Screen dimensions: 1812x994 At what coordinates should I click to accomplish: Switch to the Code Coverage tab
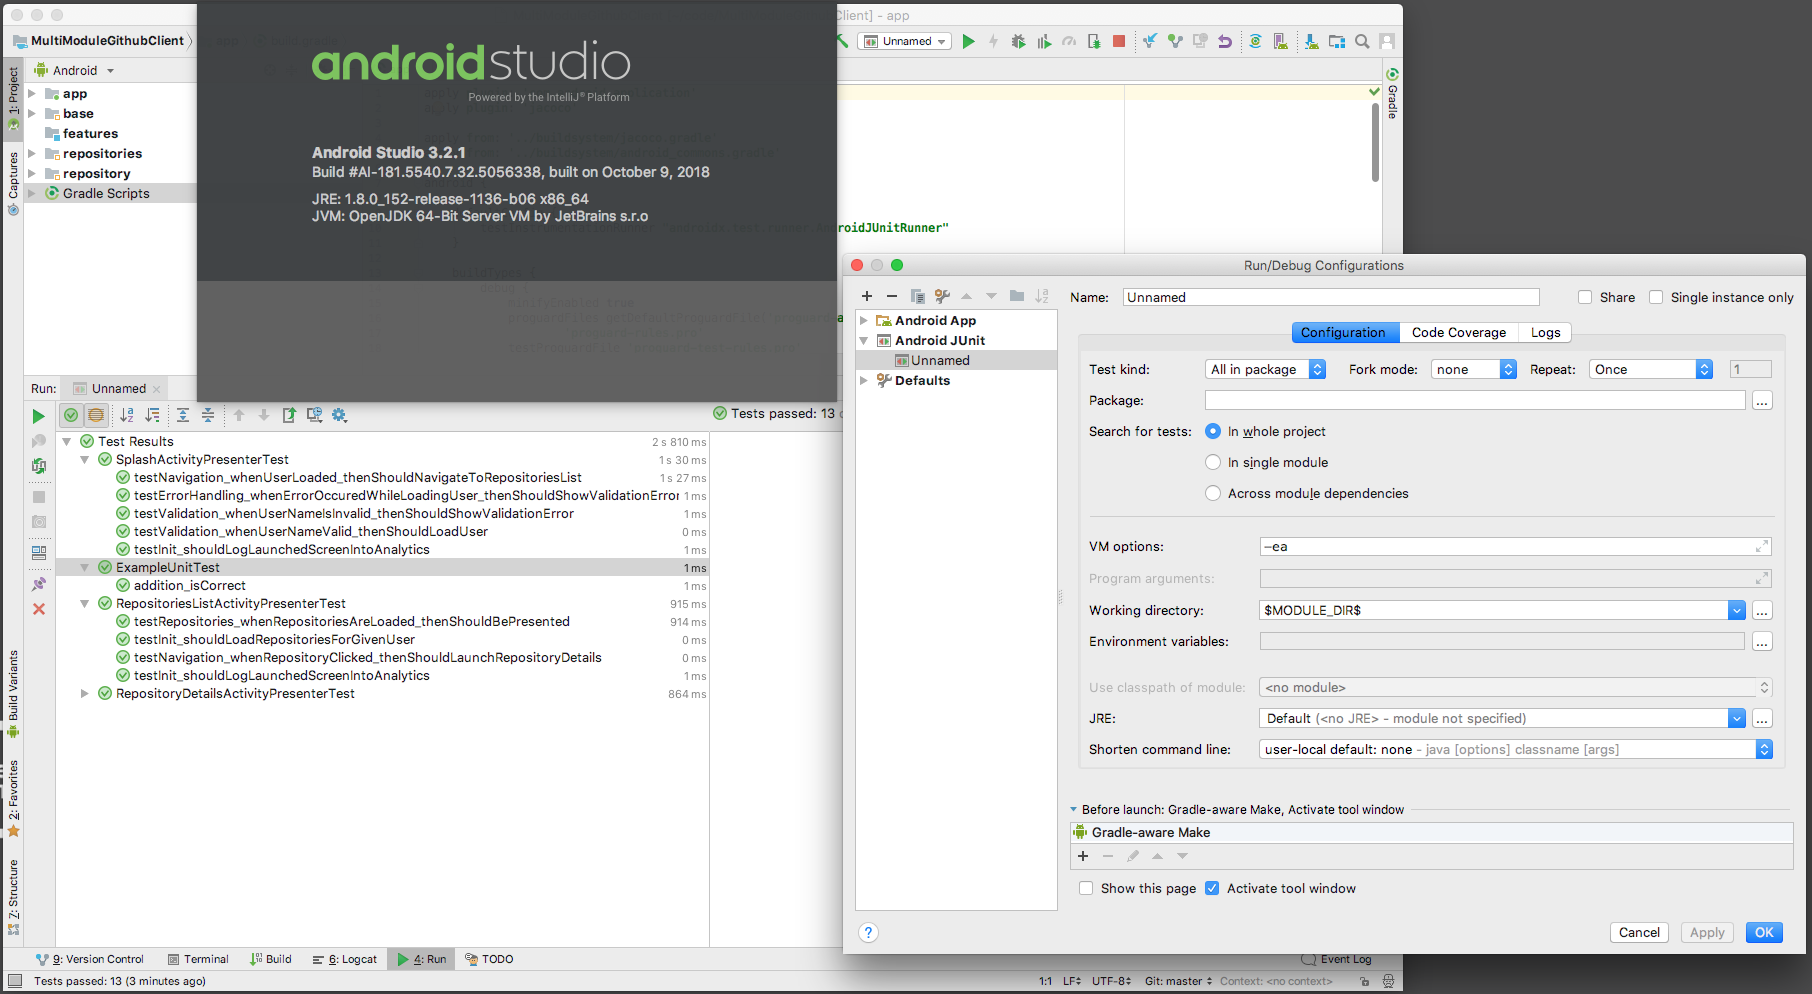[x=1458, y=333]
